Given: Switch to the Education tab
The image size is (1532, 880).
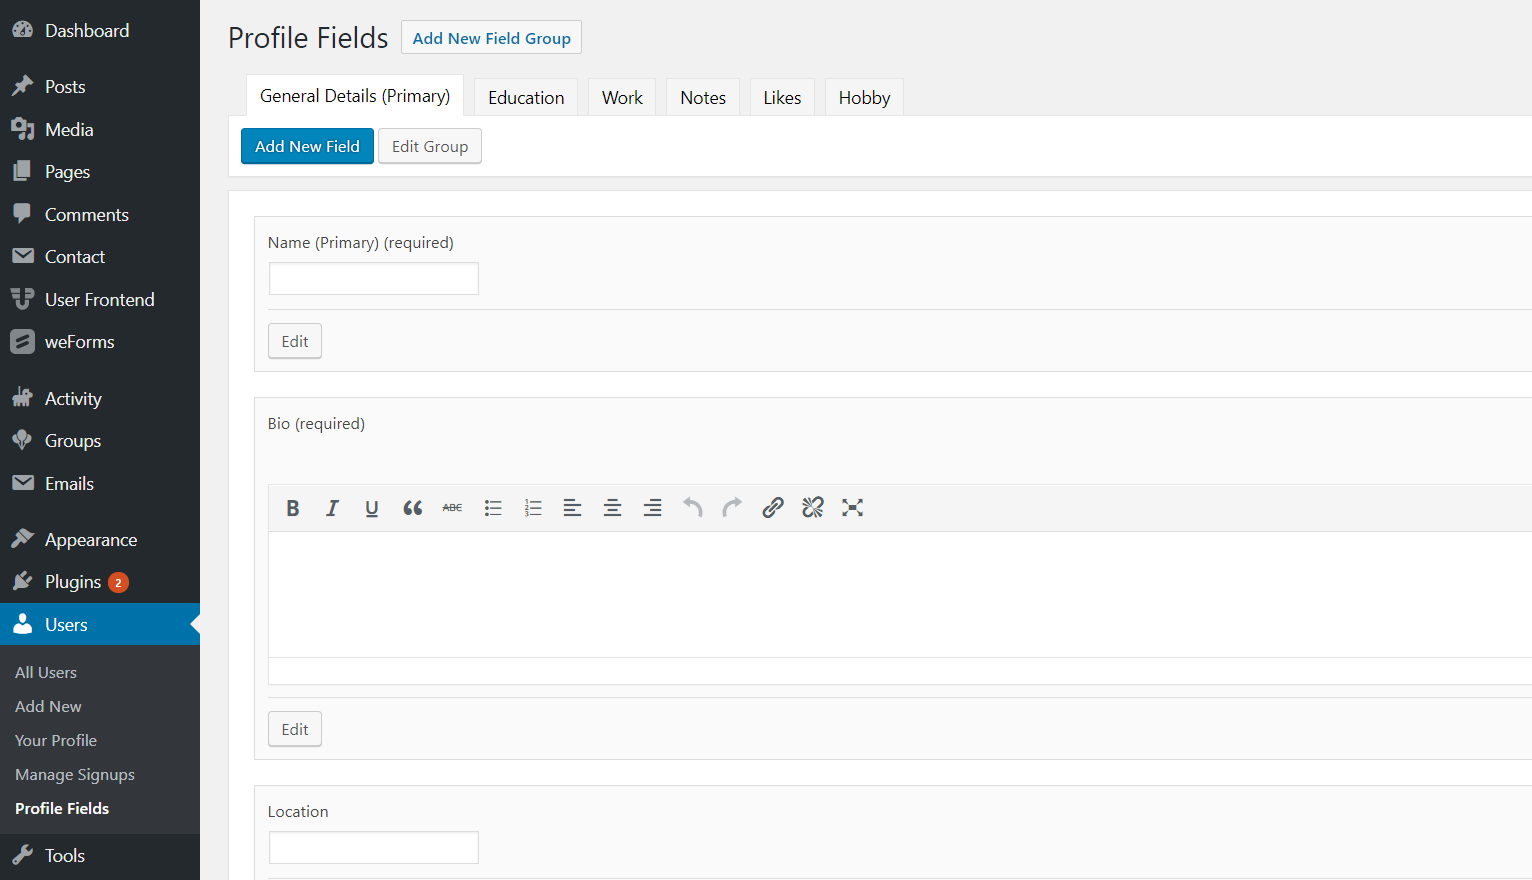Looking at the screenshot, I should 526,98.
